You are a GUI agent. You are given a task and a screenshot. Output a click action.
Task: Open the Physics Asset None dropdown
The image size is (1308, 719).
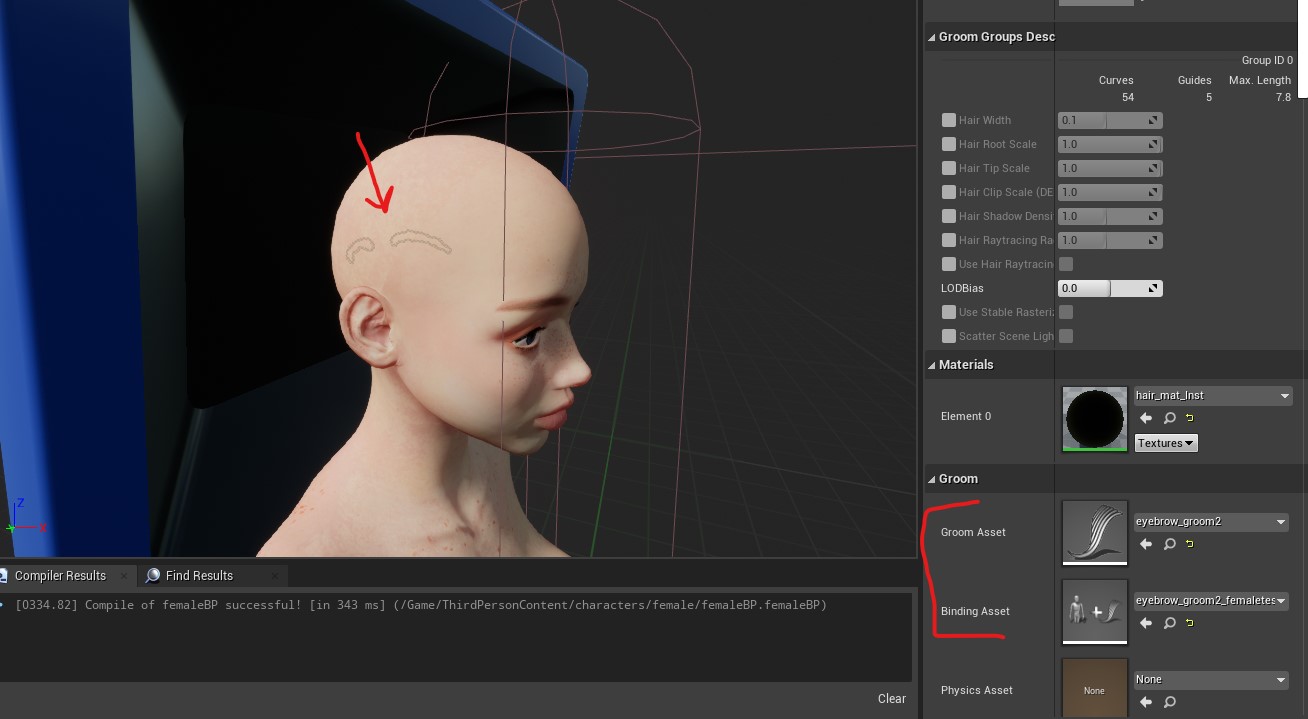(1211, 680)
